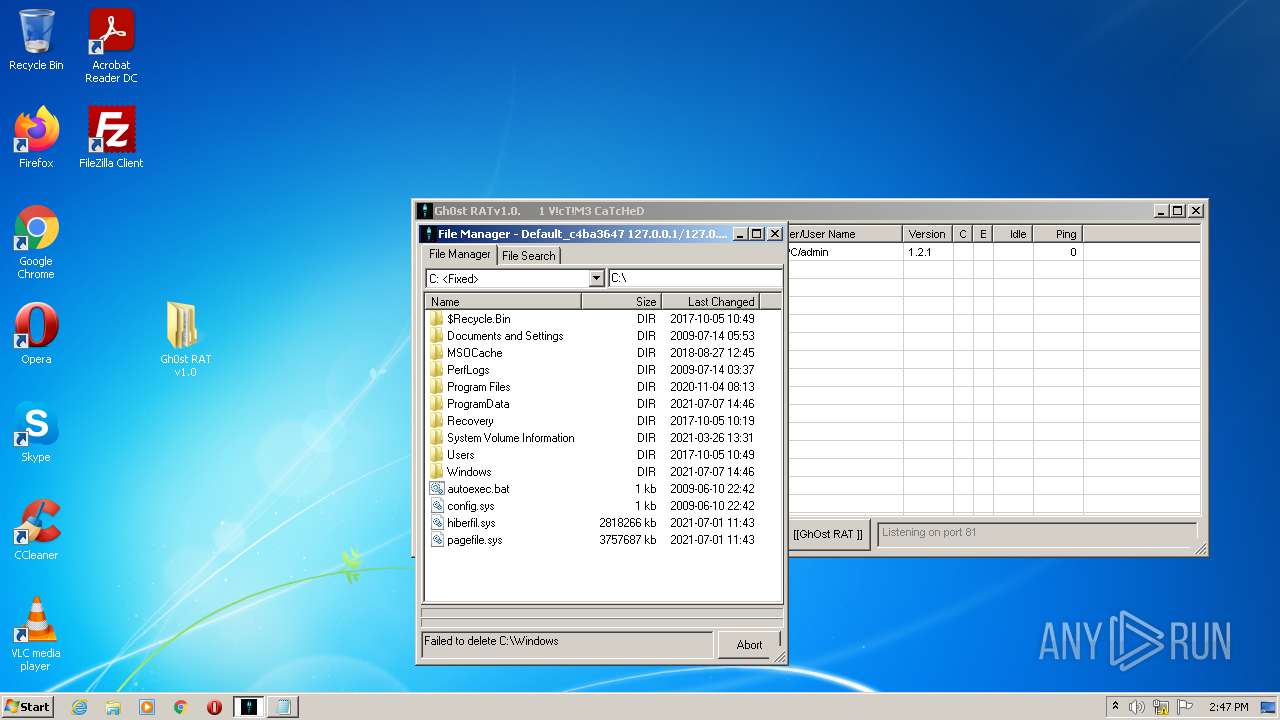Select the Windows folder icon
1280x720 pixels.
pyautogui.click(x=437, y=472)
